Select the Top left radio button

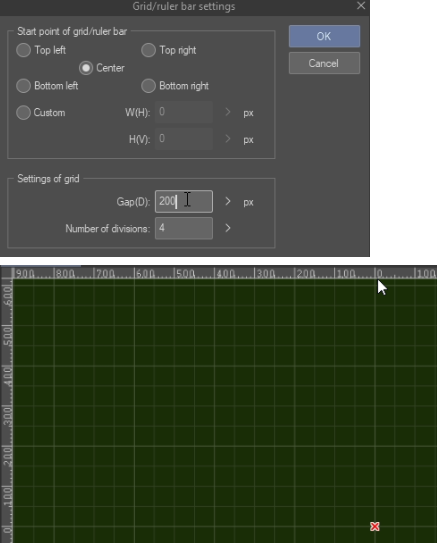coord(24,50)
